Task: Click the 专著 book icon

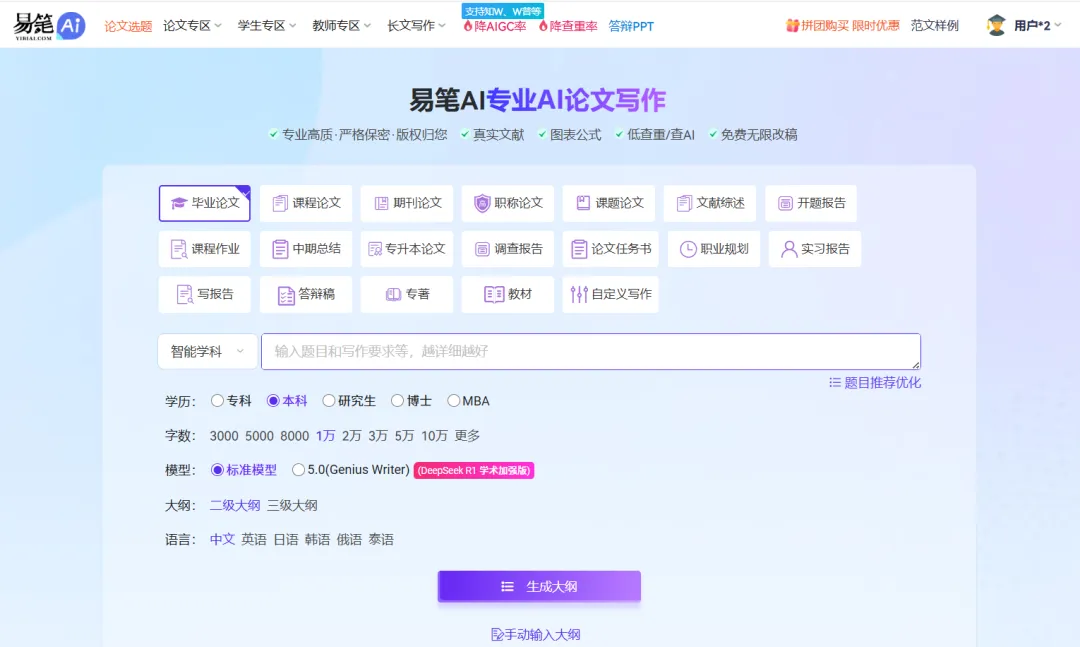Action: coord(393,294)
